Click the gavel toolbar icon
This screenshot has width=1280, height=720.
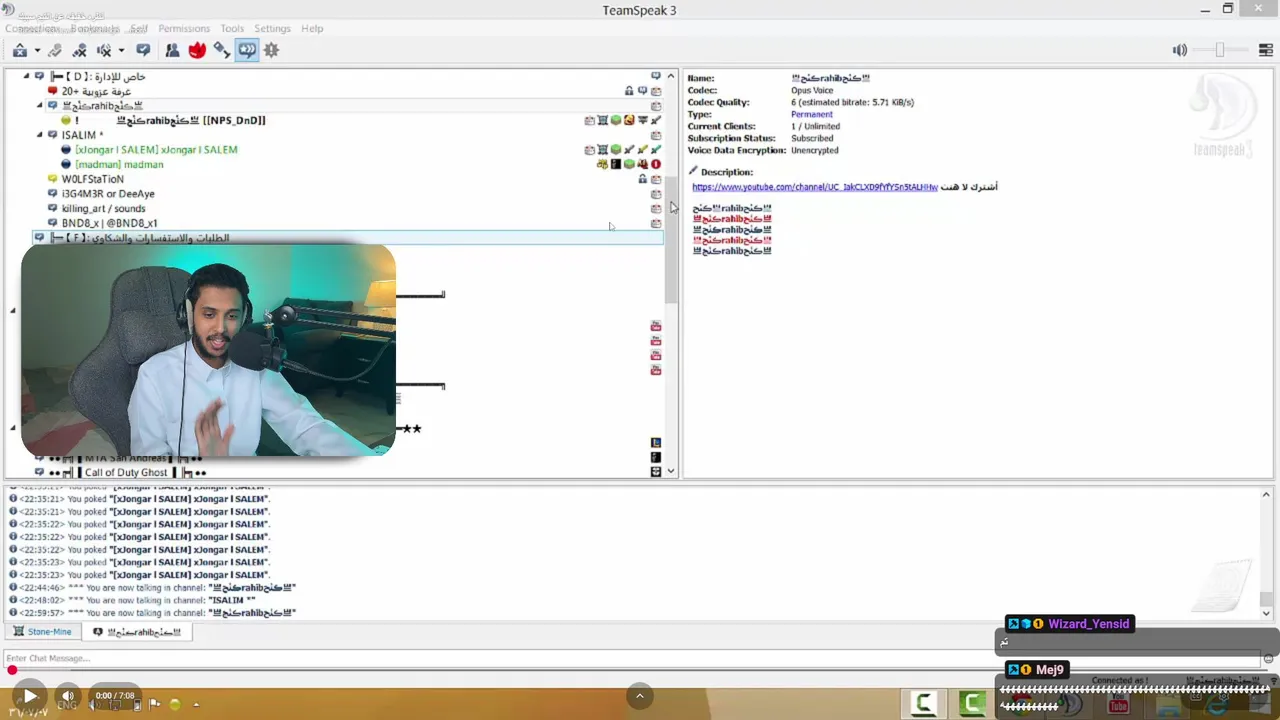pos(222,50)
